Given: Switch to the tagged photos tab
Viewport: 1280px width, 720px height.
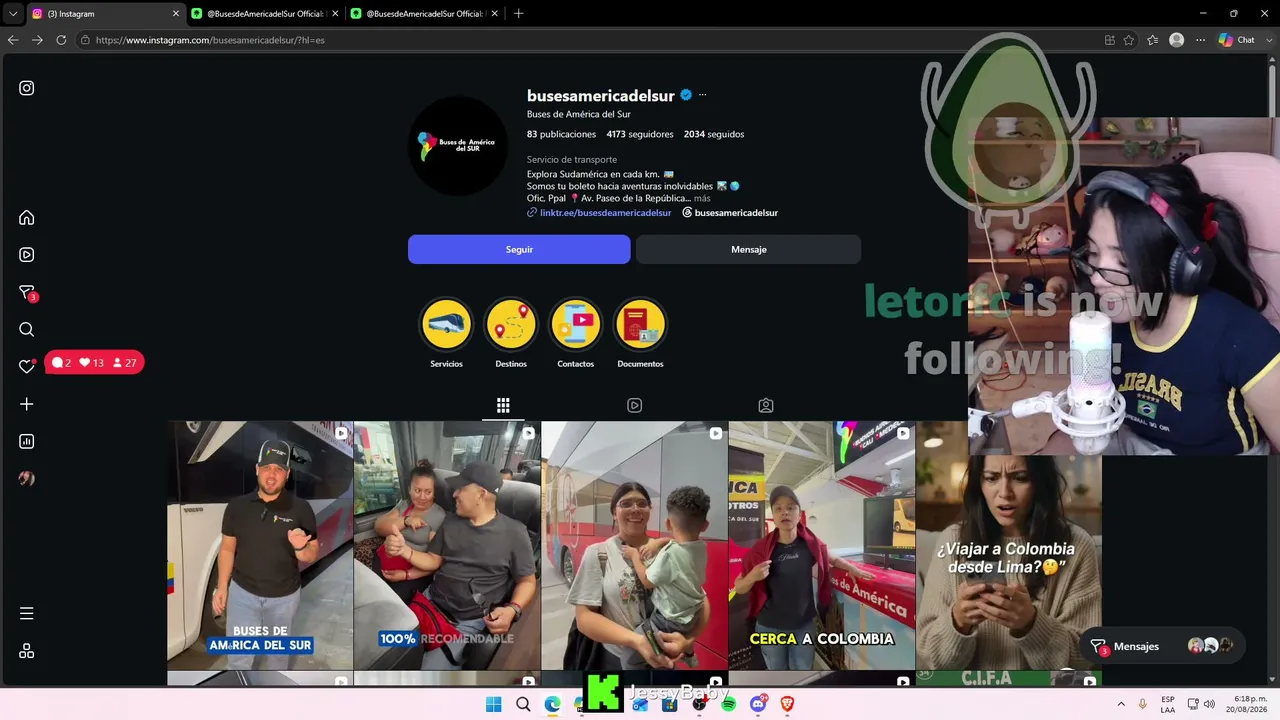Looking at the screenshot, I should tap(765, 405).
